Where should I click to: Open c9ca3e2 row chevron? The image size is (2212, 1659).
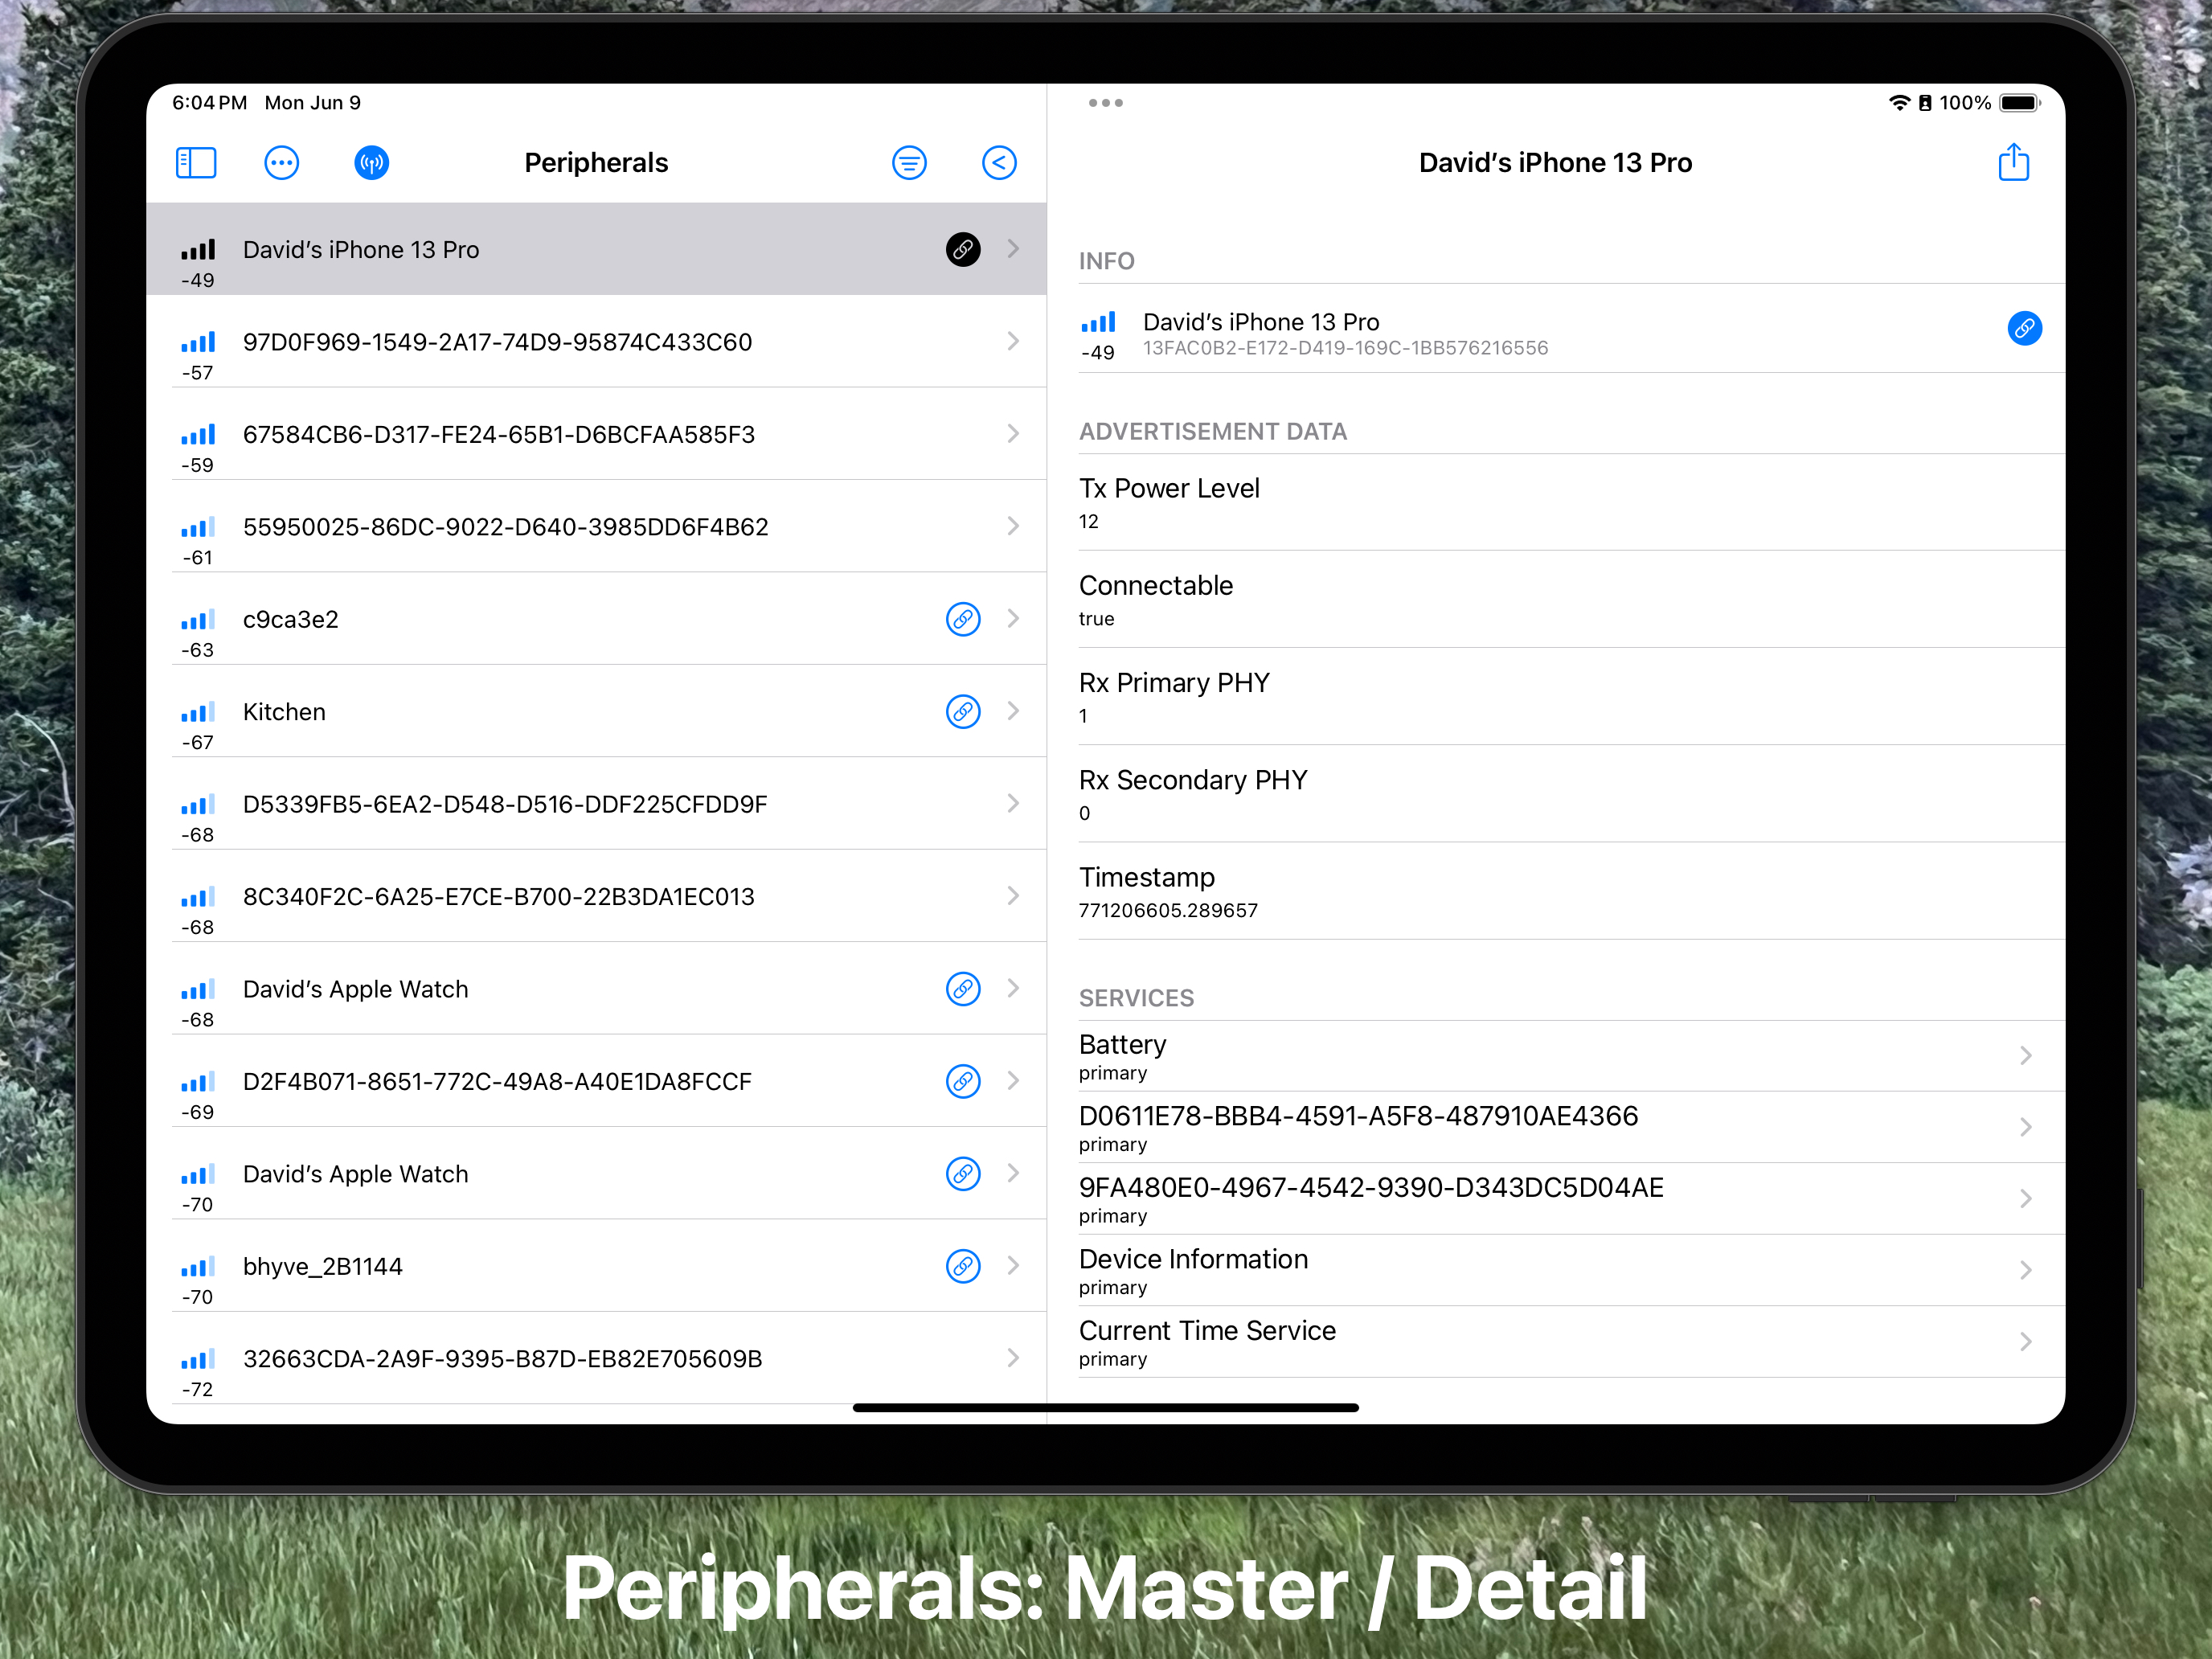point(1014,619)
